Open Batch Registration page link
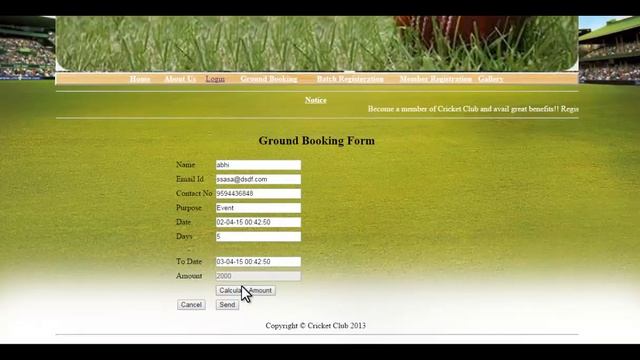This screenshot has height=360, width=640. [x=350, y=79]
